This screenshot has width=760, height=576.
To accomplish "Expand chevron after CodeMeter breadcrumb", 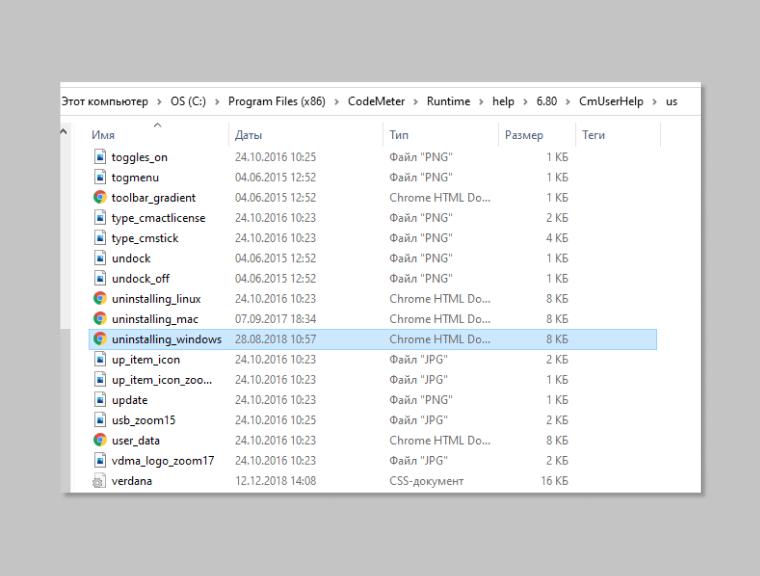I will [415, 102].
